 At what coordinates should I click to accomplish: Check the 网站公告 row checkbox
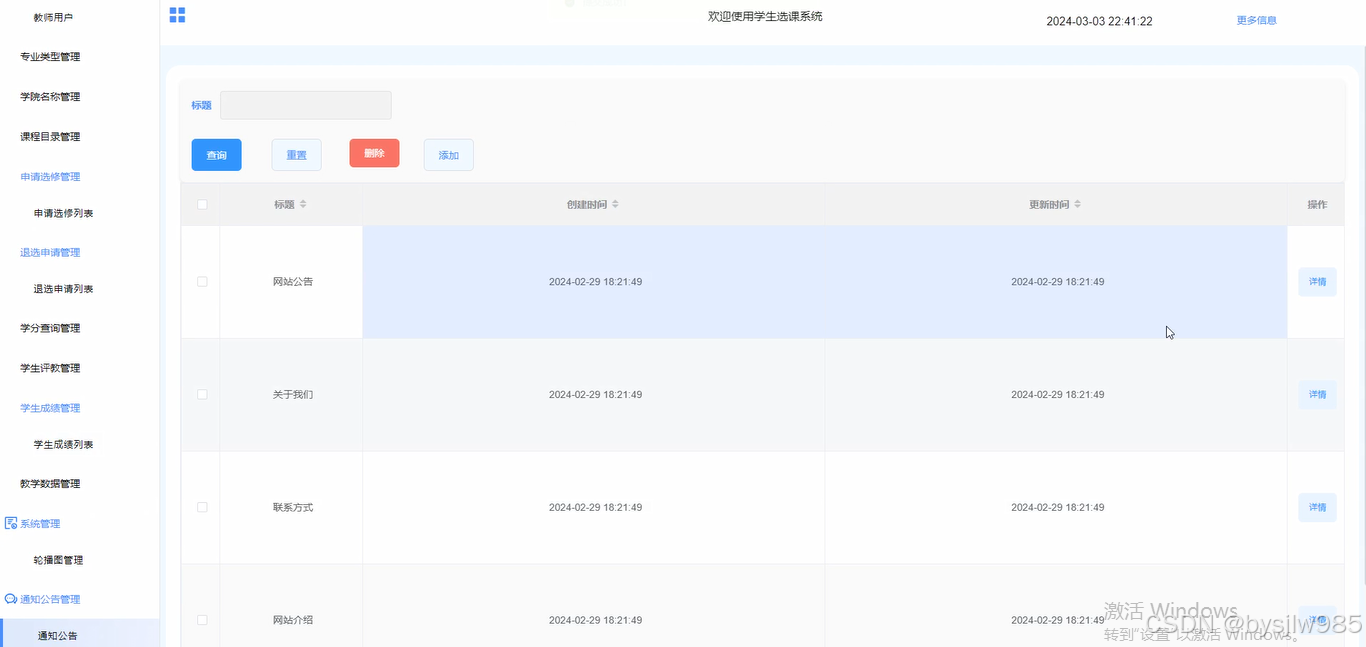point(202,282)
